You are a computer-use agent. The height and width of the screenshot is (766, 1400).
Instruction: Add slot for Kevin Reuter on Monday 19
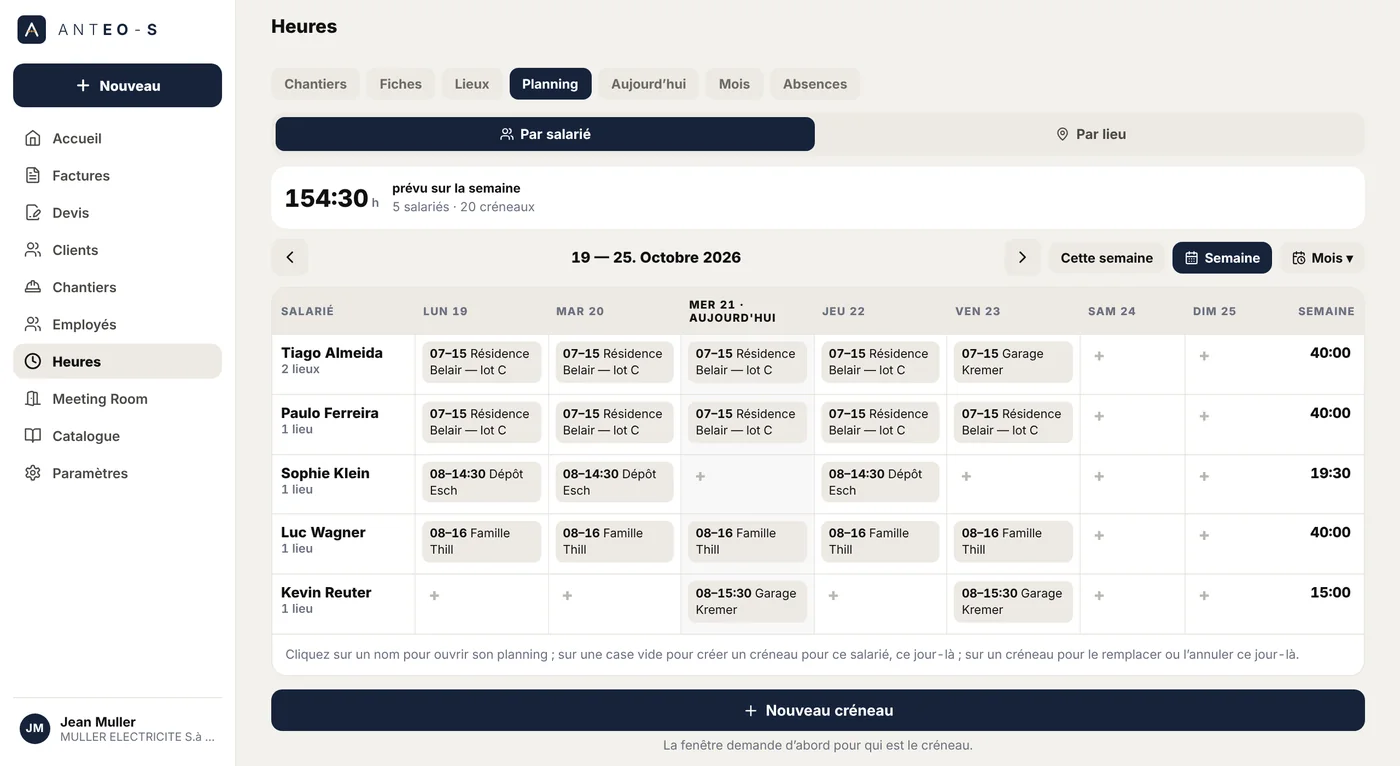434,595
